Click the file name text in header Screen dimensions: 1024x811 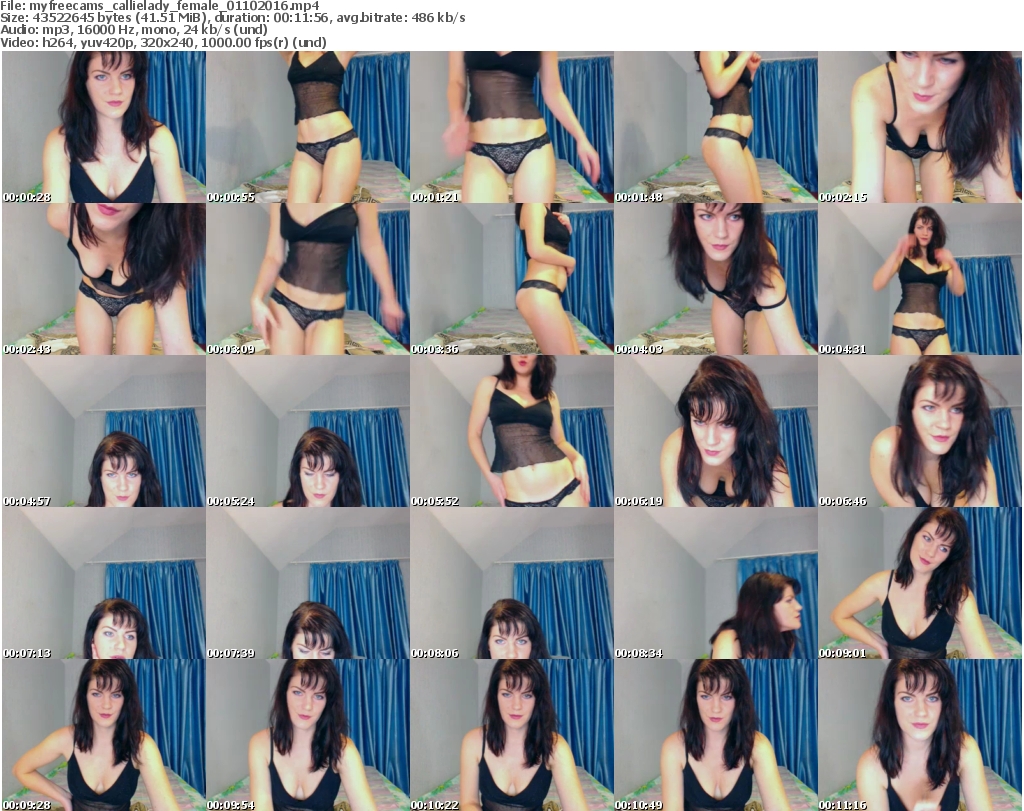pyautogui.click(x=160, y=6)
